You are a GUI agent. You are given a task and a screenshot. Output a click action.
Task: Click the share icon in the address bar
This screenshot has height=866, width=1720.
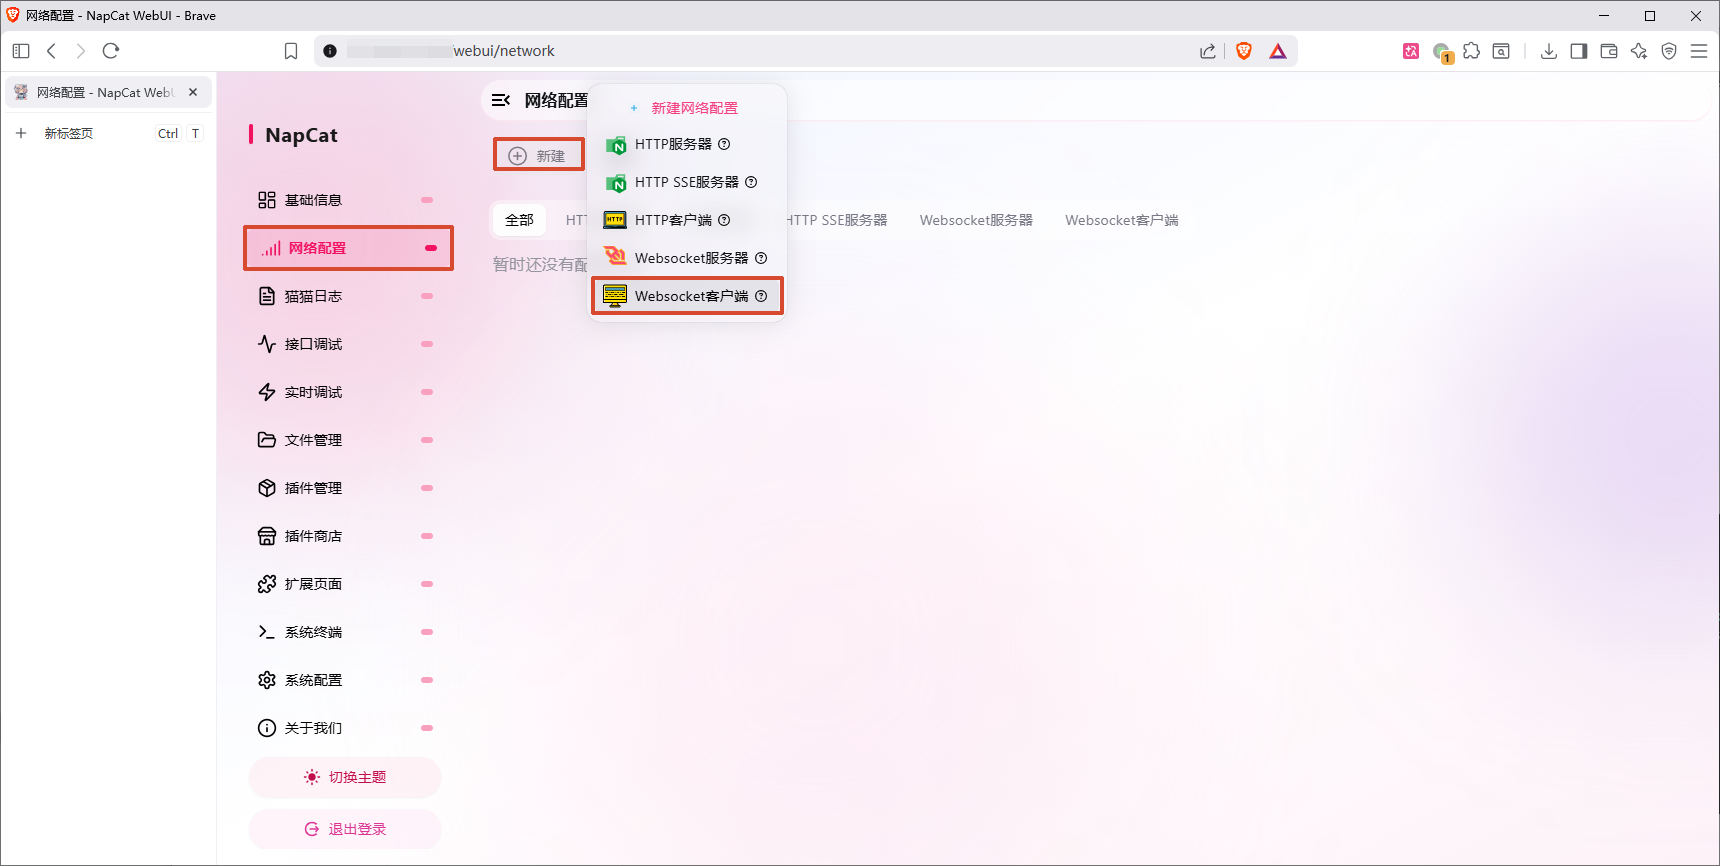pyautogui.click(x=1208, y=51)
